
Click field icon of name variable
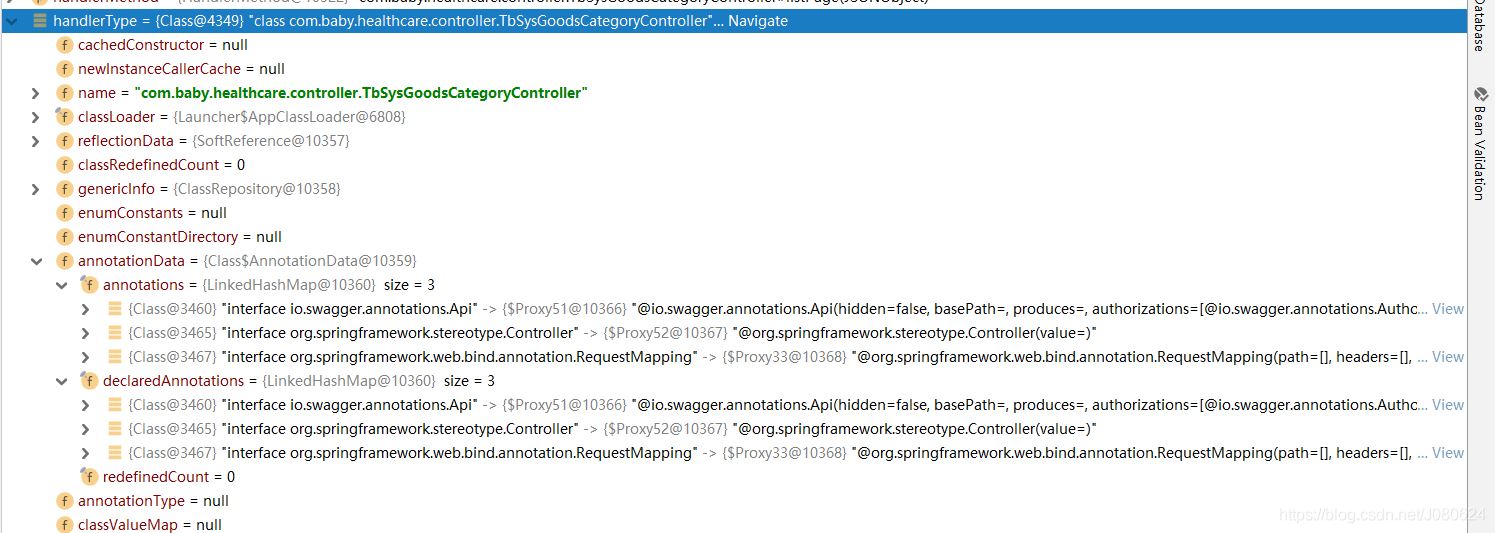[65, 93]
